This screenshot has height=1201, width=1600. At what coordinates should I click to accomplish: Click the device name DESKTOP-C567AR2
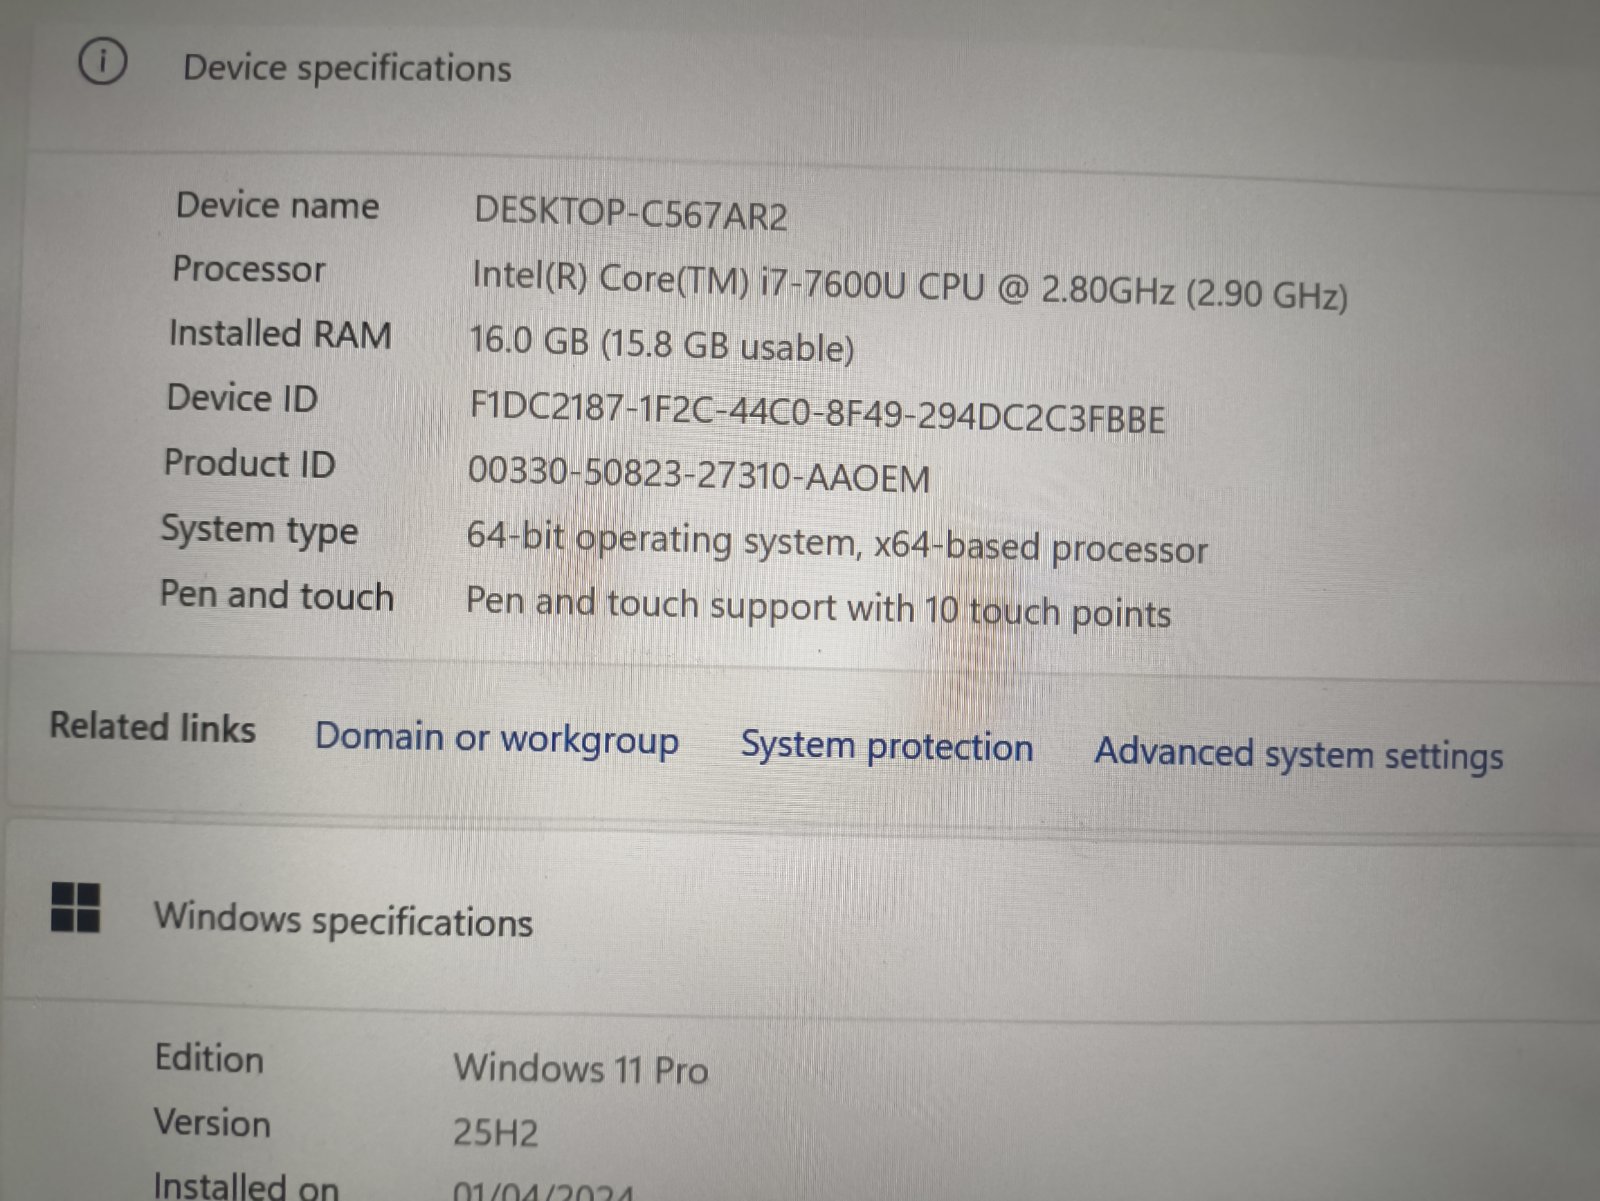(x=630, y=214)
